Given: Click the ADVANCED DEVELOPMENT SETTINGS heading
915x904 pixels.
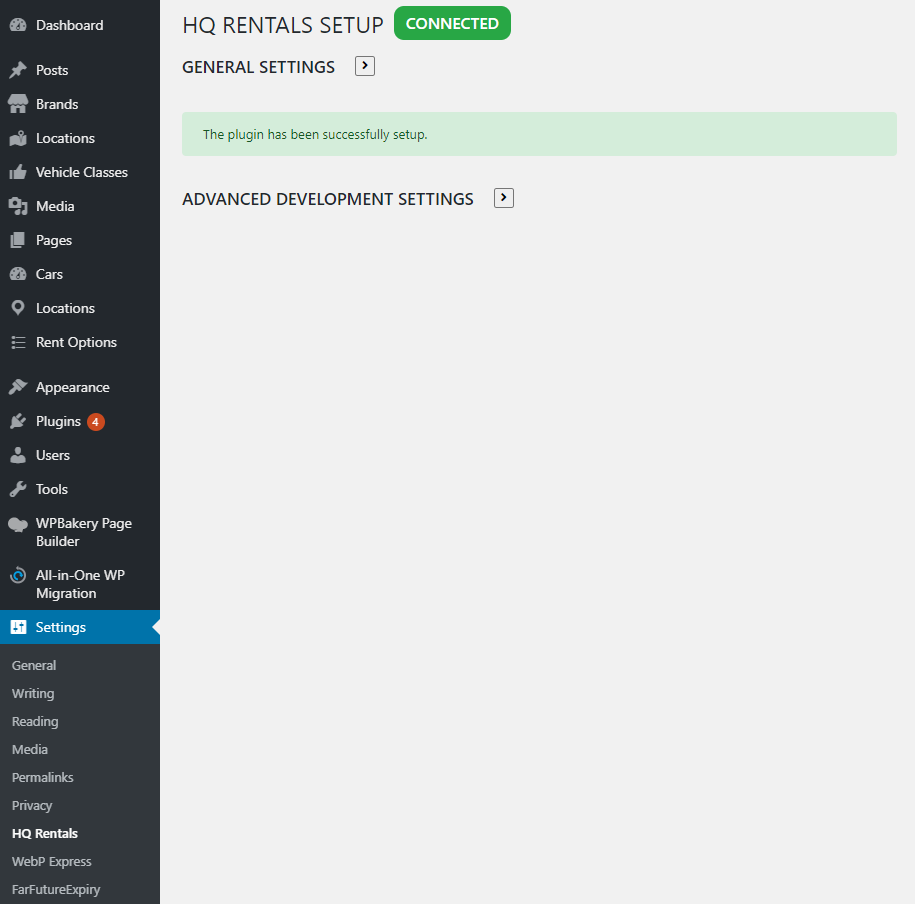Looking at the screenshot, I should click(328, 199).
